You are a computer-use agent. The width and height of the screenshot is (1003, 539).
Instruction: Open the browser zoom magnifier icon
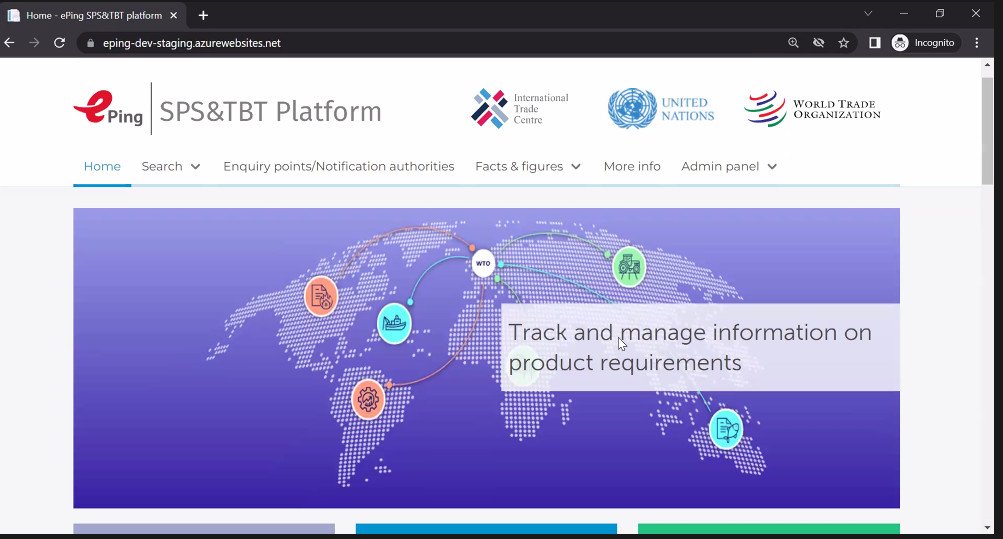point(793,43)
